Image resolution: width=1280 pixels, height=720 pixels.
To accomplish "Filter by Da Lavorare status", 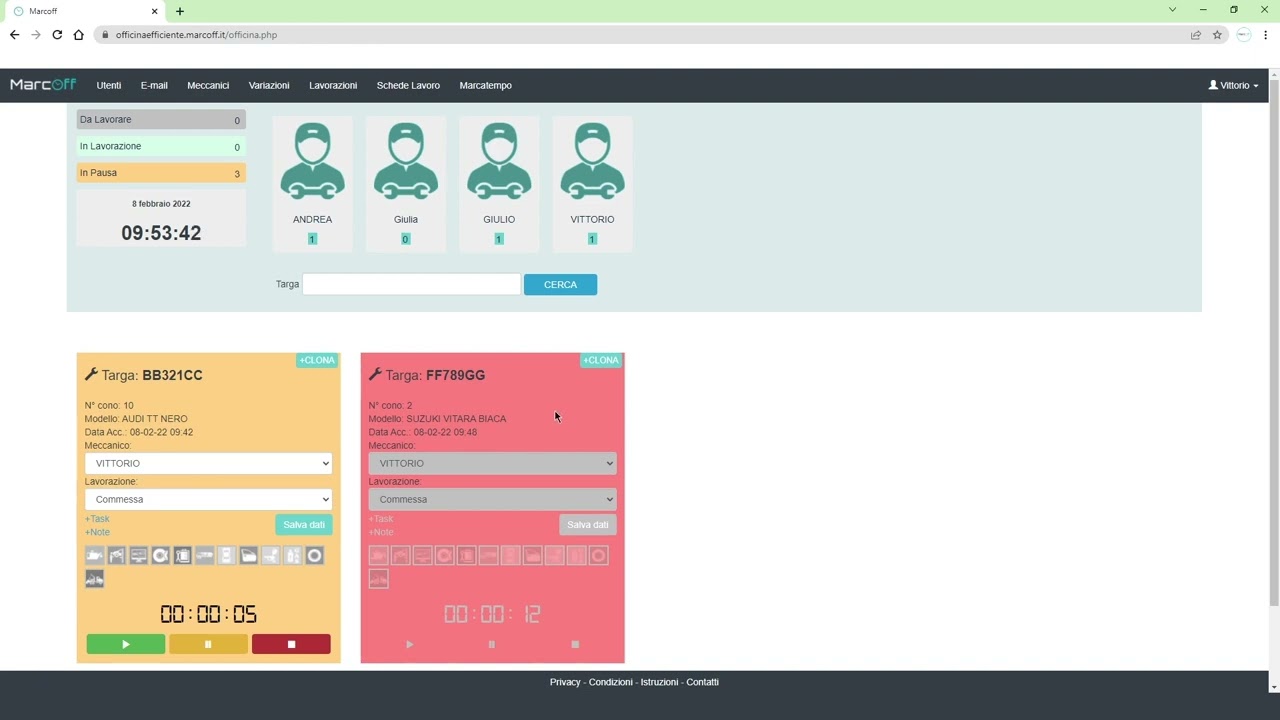I will [x=161, y=120].
